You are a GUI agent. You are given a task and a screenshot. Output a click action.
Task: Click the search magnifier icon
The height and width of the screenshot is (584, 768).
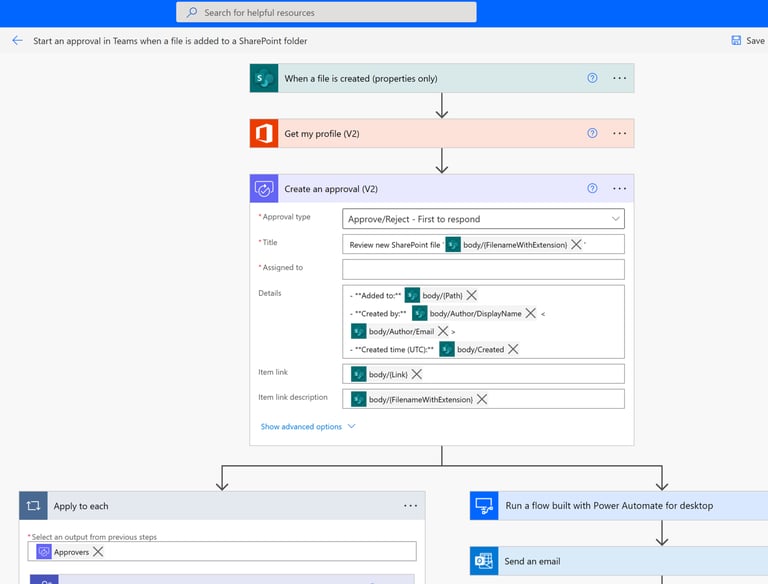[x=192, y=12]
